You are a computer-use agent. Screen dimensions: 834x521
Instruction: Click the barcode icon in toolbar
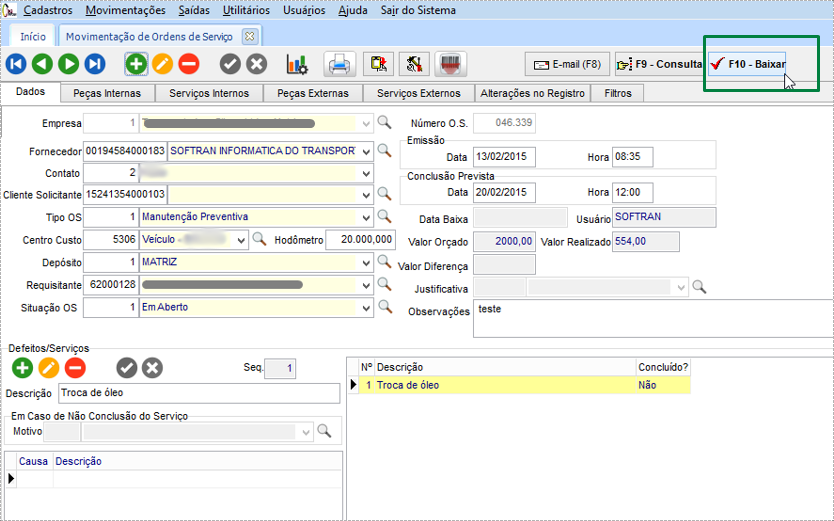pyautogui.click(x=449, y=64)
